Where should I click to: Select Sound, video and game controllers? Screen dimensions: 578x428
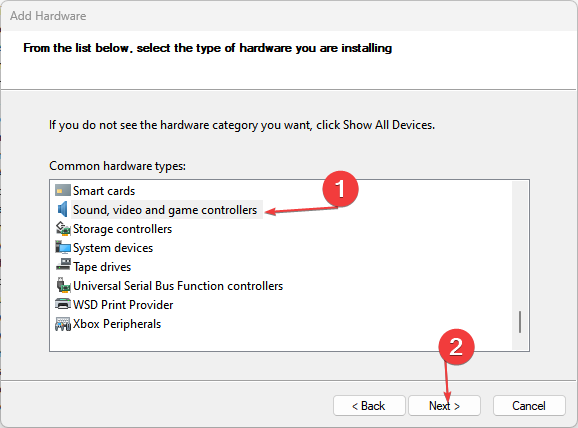click(165, 210)
